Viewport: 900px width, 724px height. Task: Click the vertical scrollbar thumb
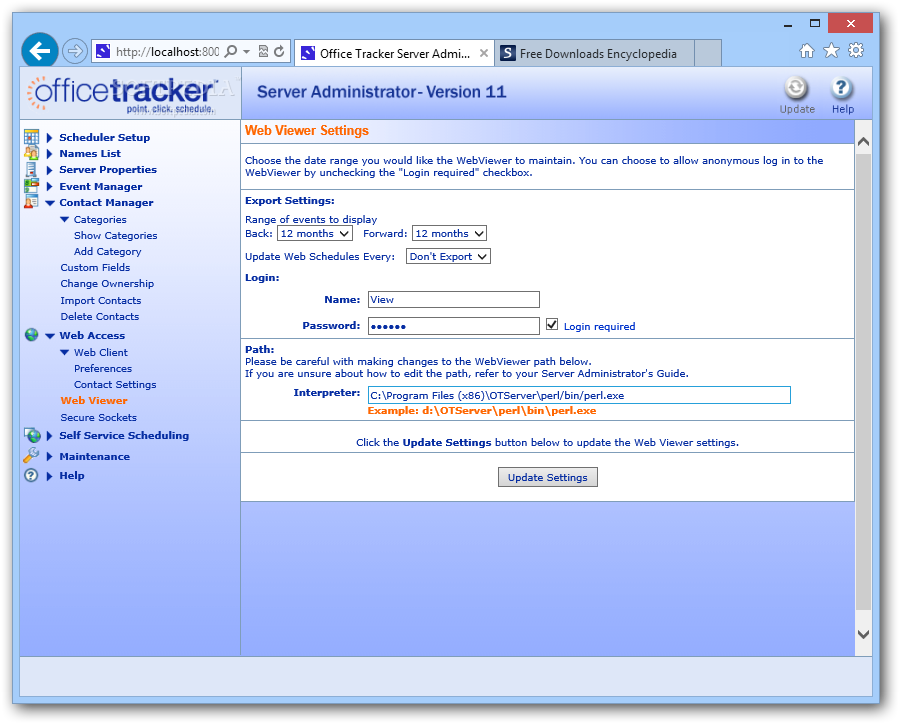click(x=863, y=382)
